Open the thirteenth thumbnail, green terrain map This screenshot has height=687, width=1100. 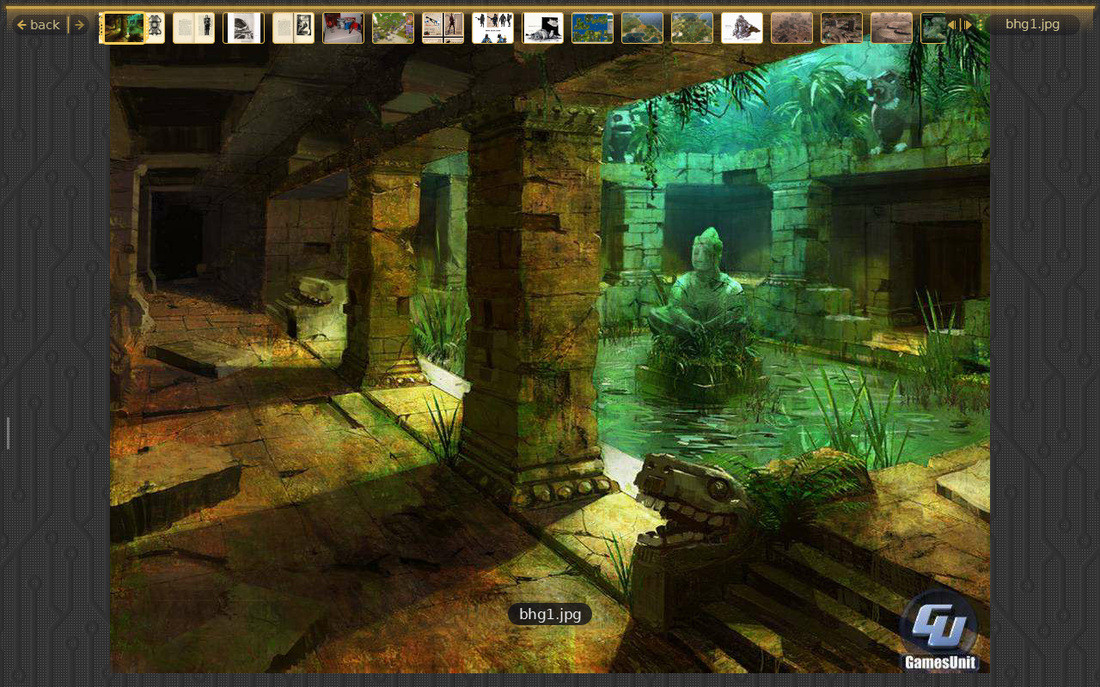[x=692, y=28]
